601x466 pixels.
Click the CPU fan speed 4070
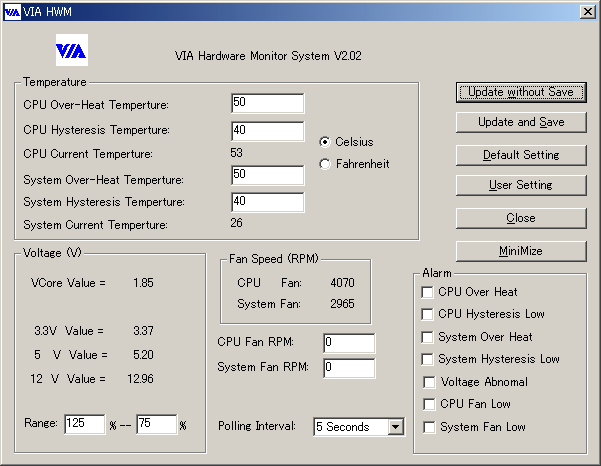pos(342,283)
